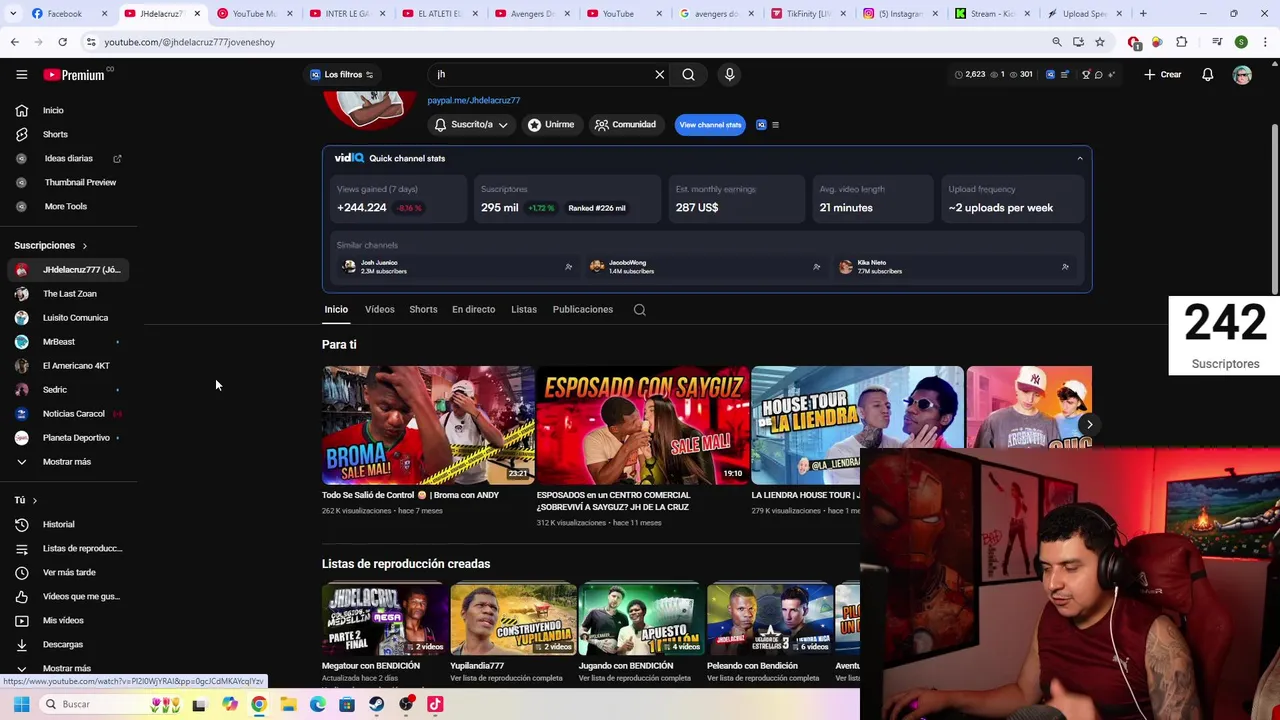Screen dimensions: 1280x720
Task: Switch to En directo tab
Action: click(x=473, y=309)
